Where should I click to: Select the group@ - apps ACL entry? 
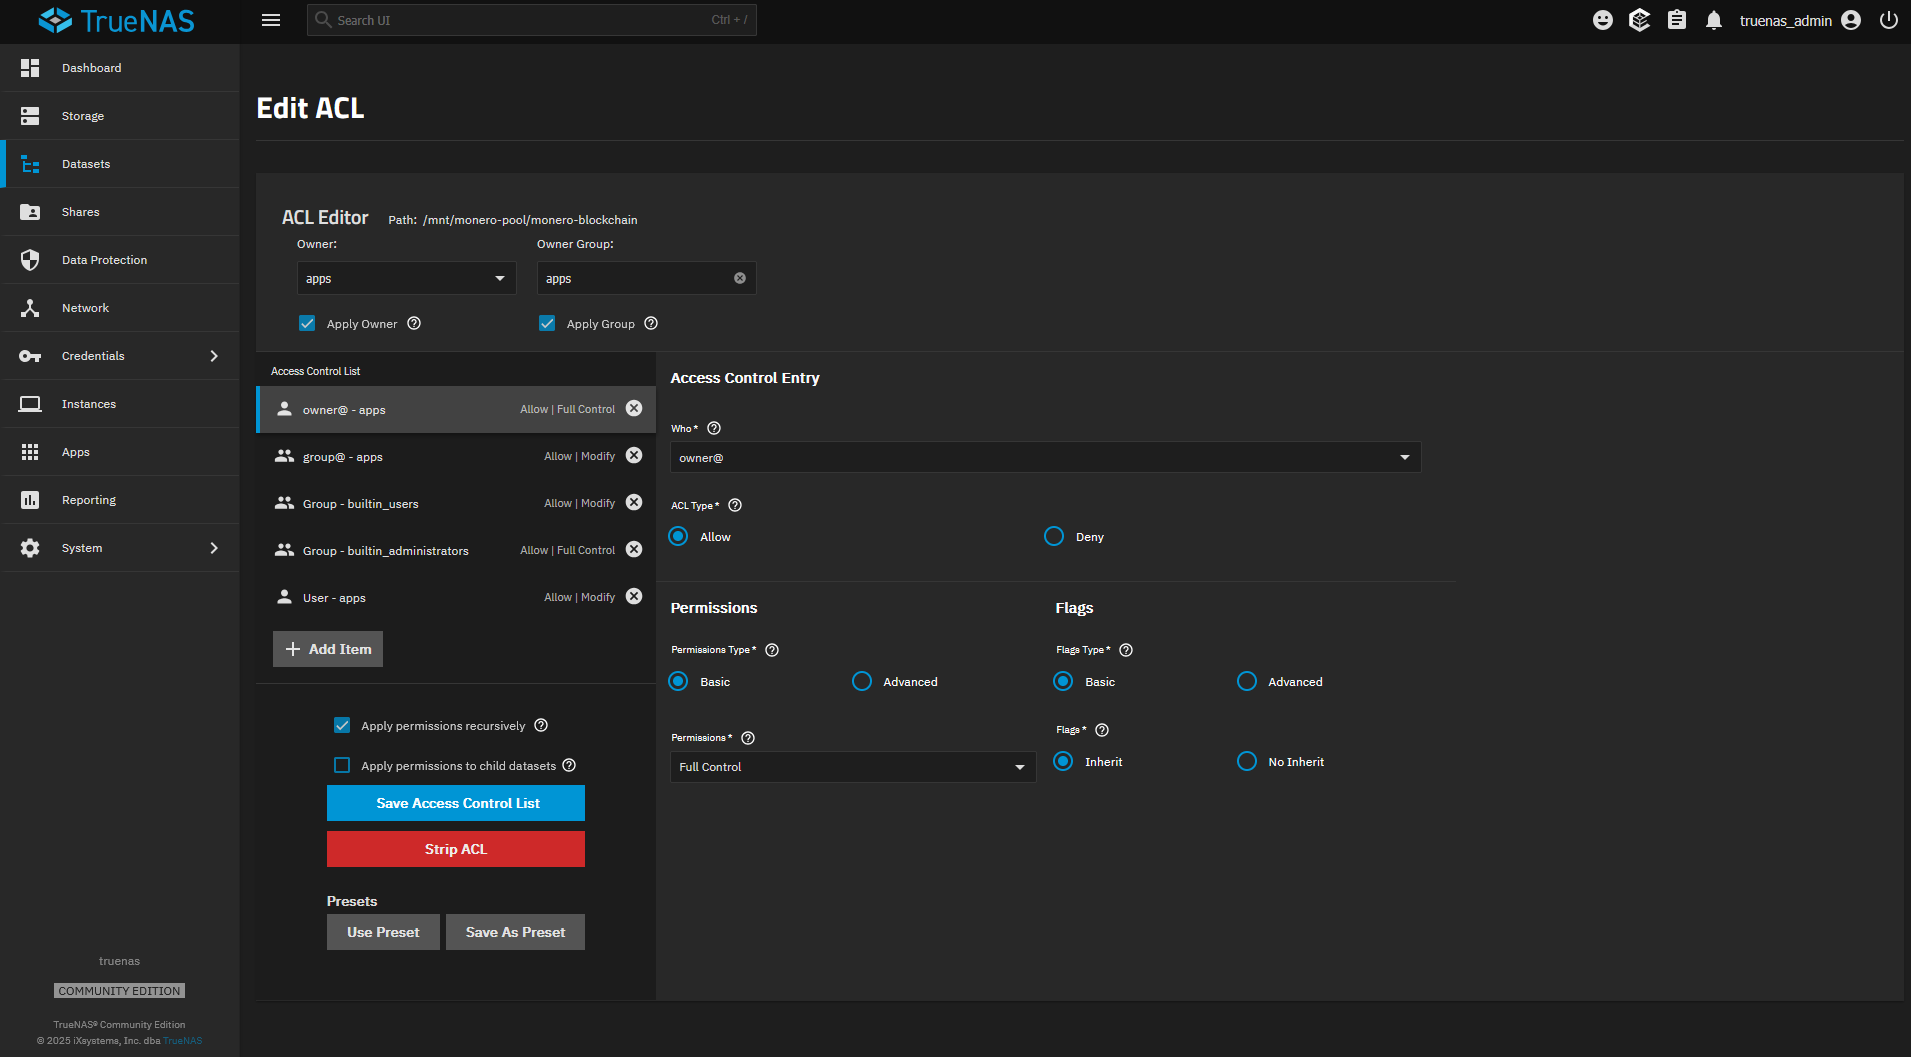(400, 456)
